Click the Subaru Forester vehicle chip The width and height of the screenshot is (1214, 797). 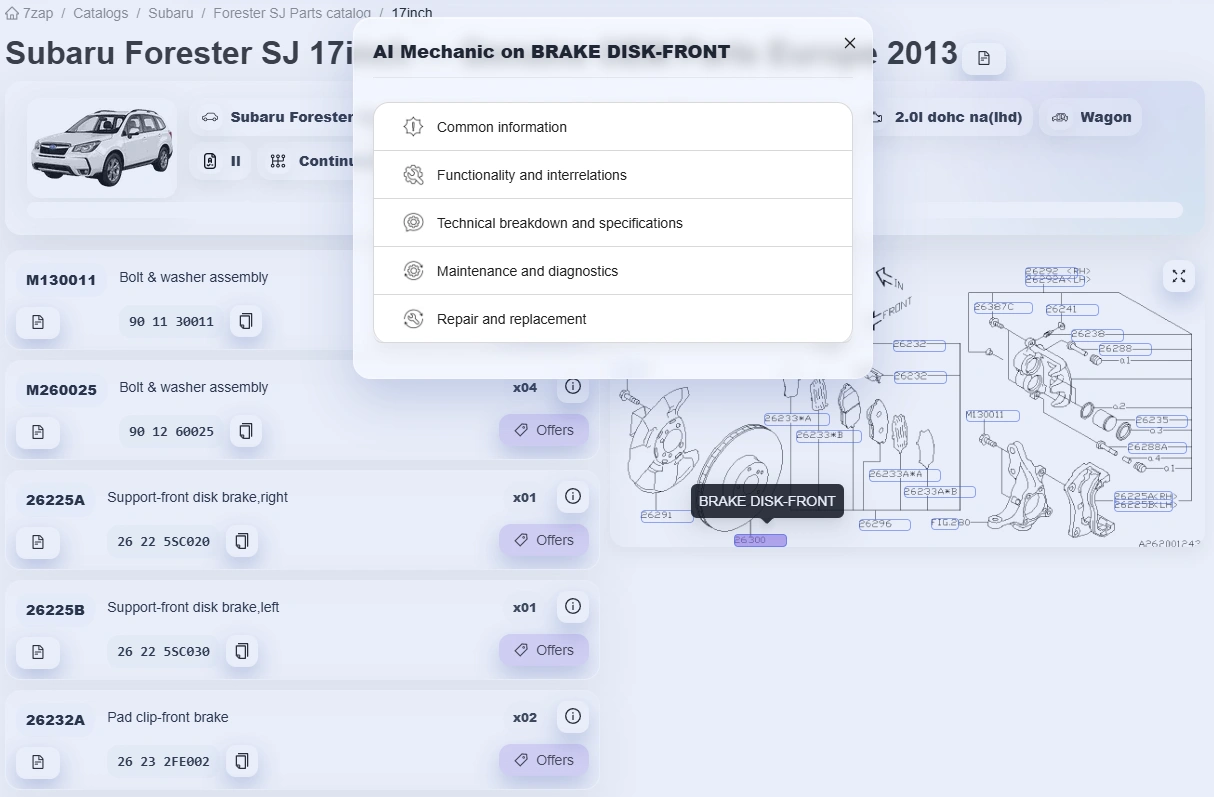pos(272,117)
